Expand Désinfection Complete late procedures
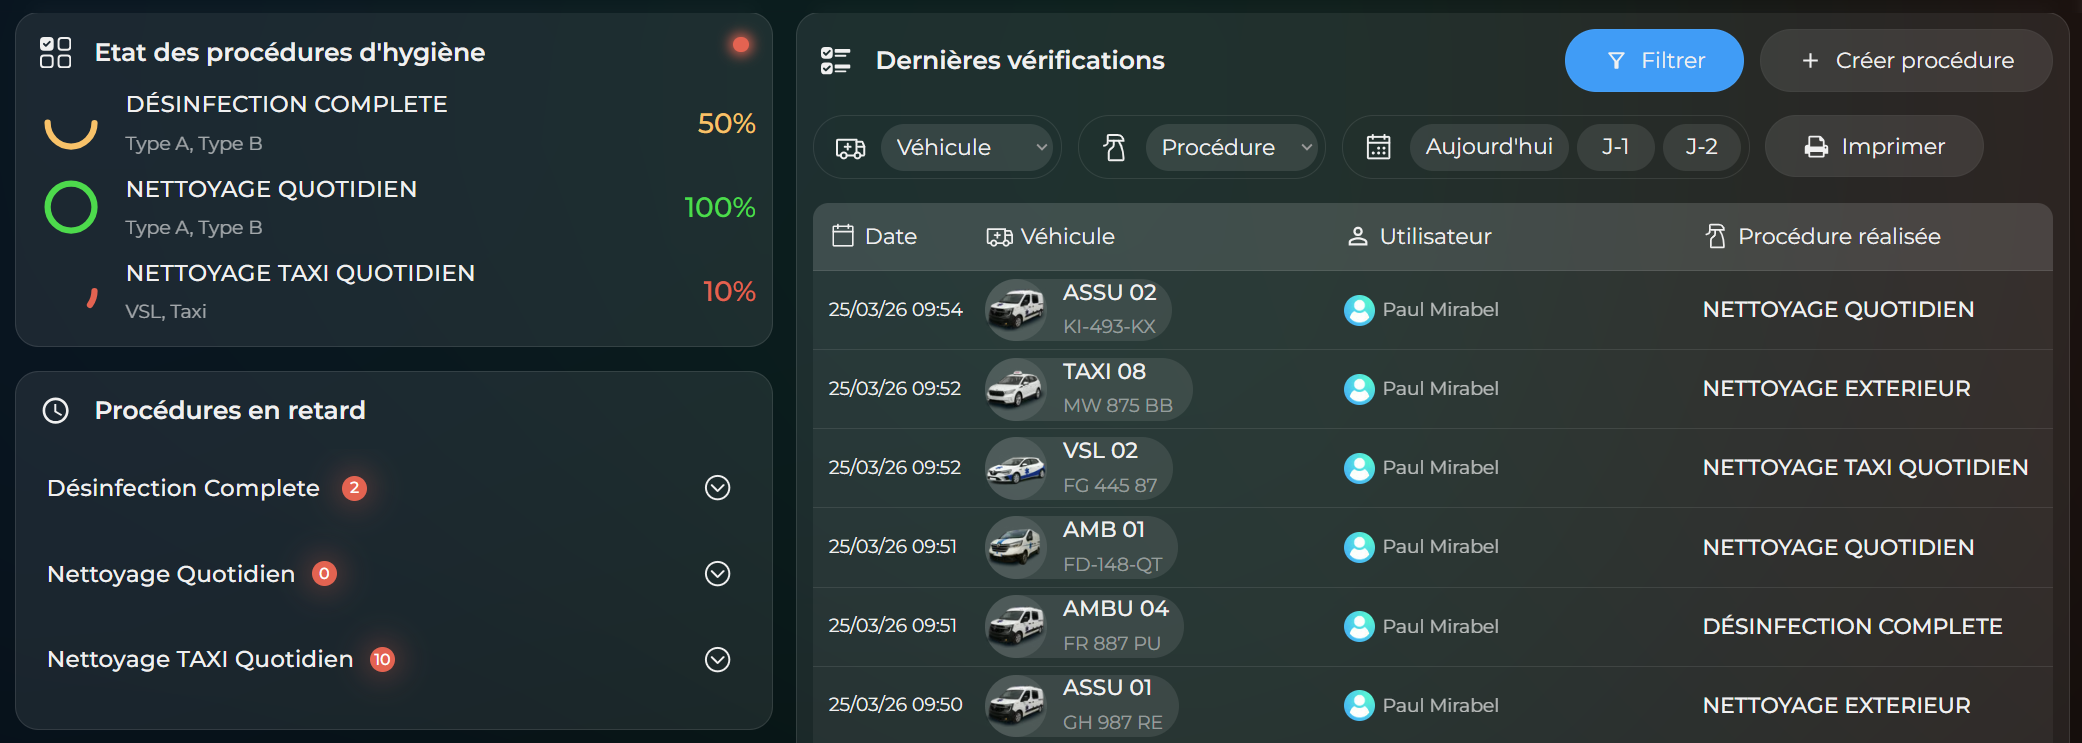This screenshot has height=743, width=2082. [x=718, y=488]
